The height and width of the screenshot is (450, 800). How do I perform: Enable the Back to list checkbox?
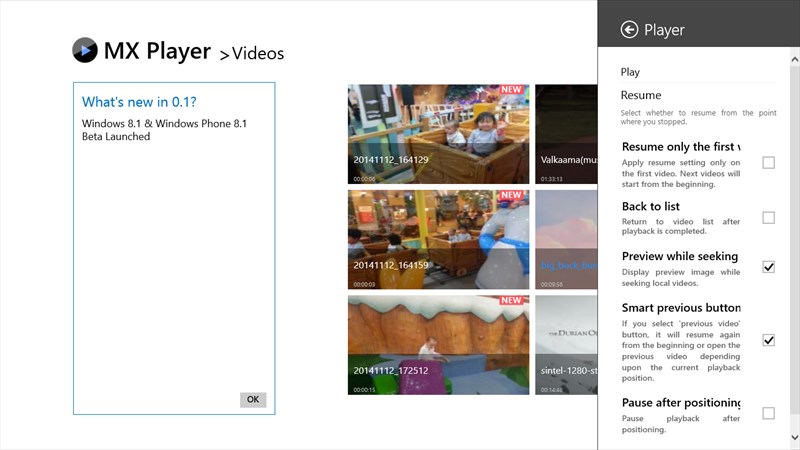tap(768, 218)
